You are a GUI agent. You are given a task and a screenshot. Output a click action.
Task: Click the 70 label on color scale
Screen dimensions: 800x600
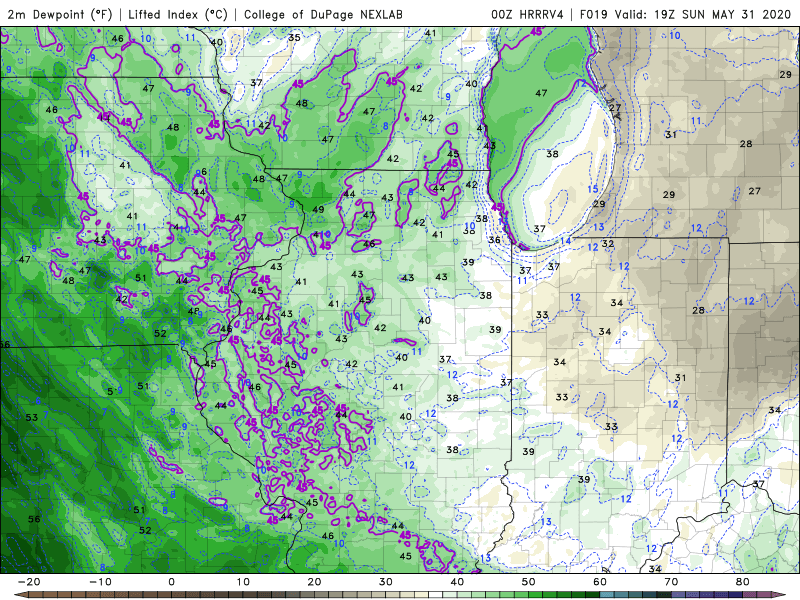click(x=671, y=582)
